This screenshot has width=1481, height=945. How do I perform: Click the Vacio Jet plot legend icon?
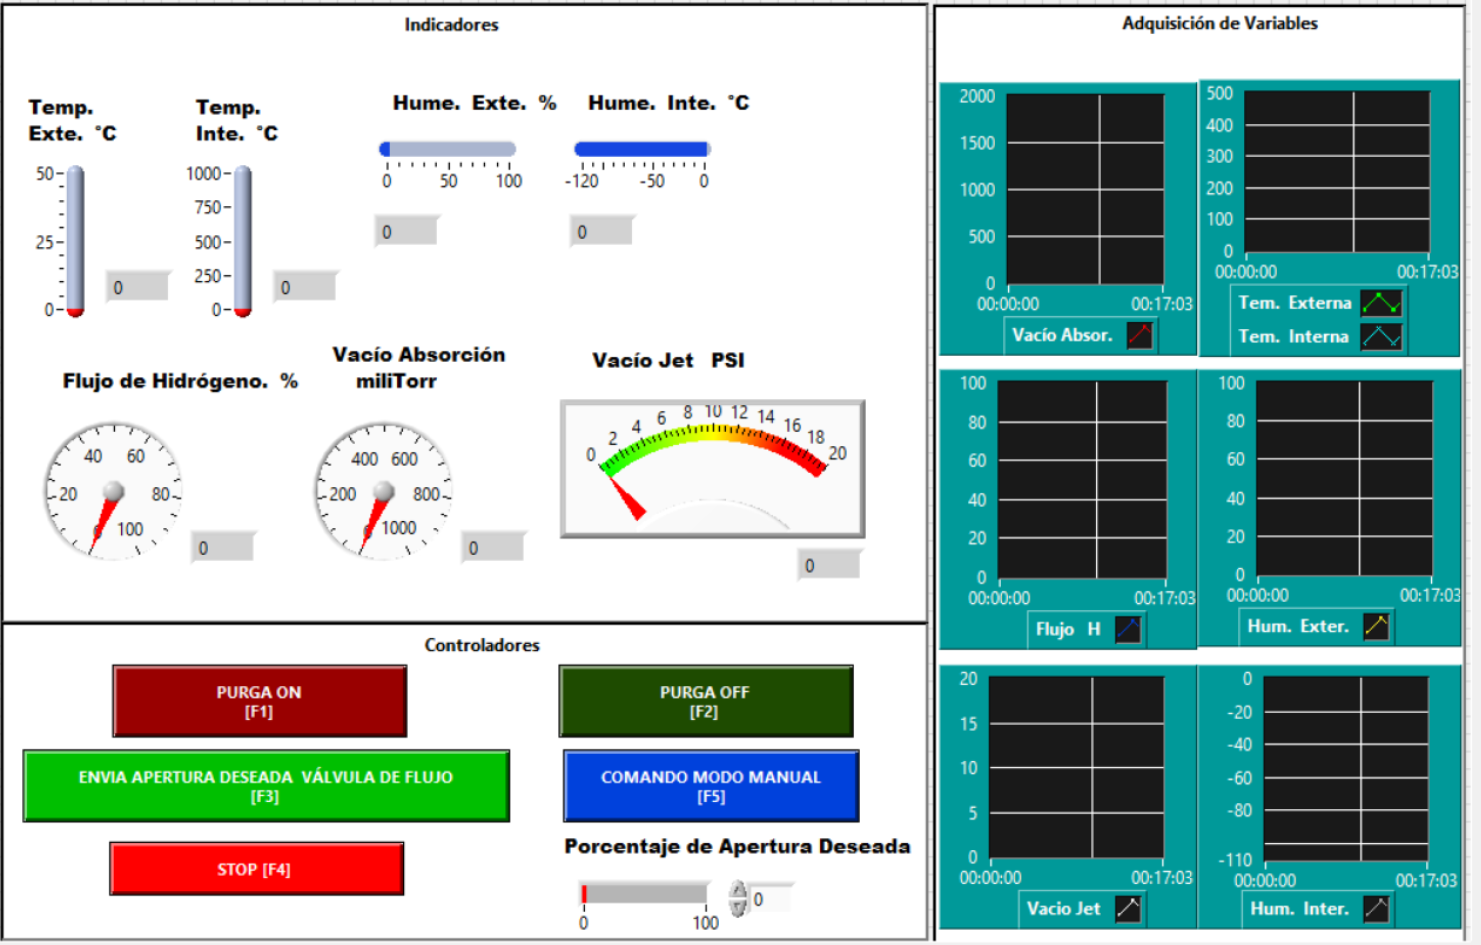pos(1128,909)
